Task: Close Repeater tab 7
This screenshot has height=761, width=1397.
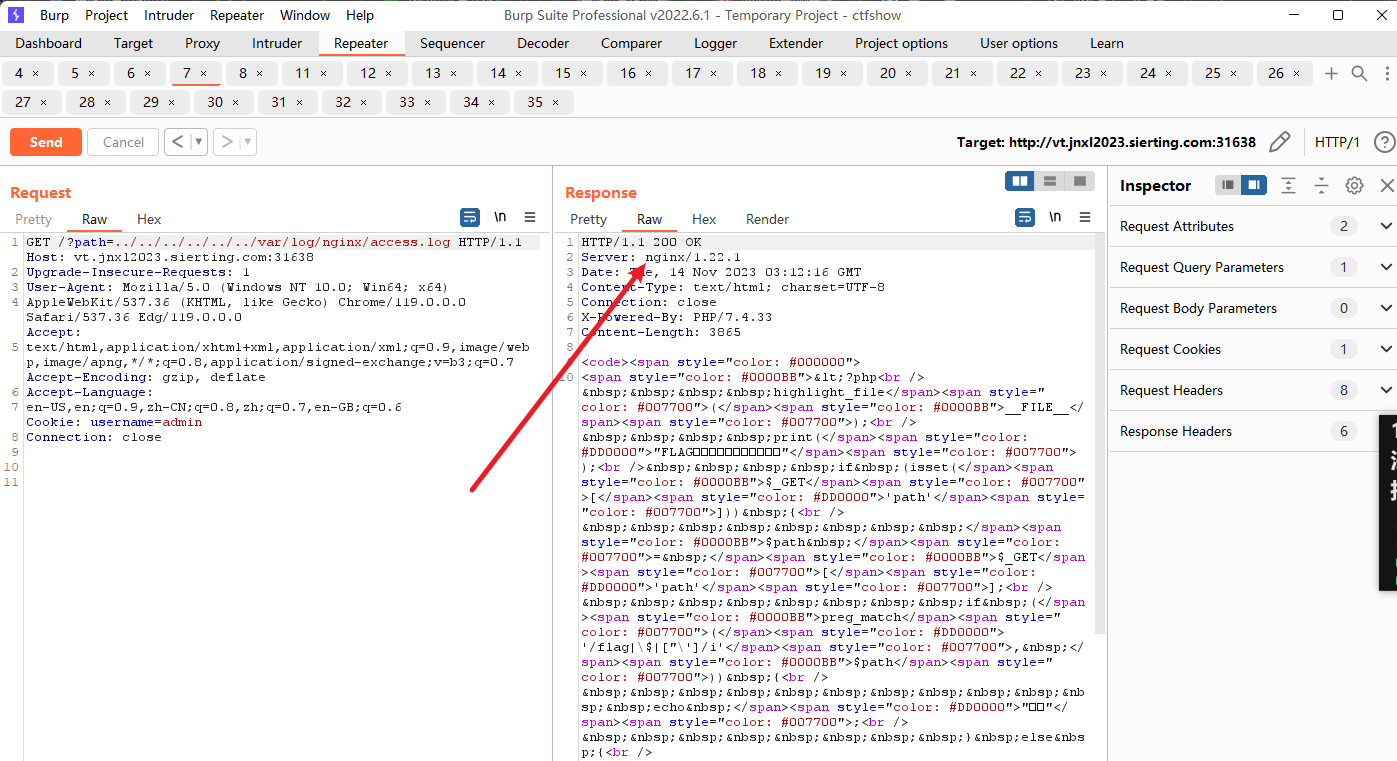Action: pos(204,73)
